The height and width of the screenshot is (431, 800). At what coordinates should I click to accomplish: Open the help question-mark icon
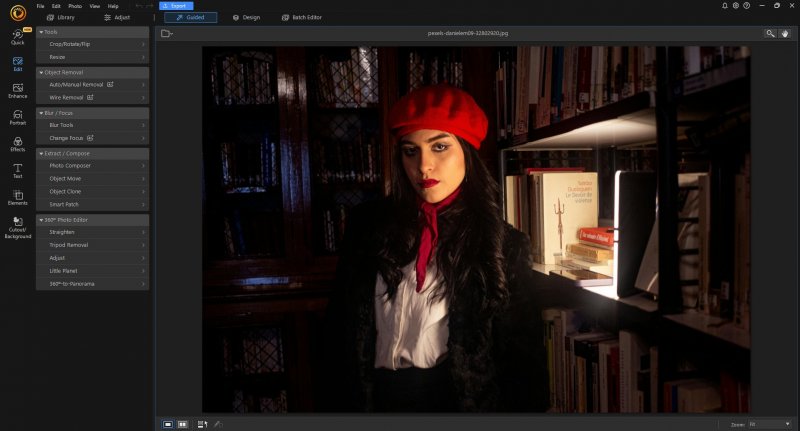(x=746, y=6)
